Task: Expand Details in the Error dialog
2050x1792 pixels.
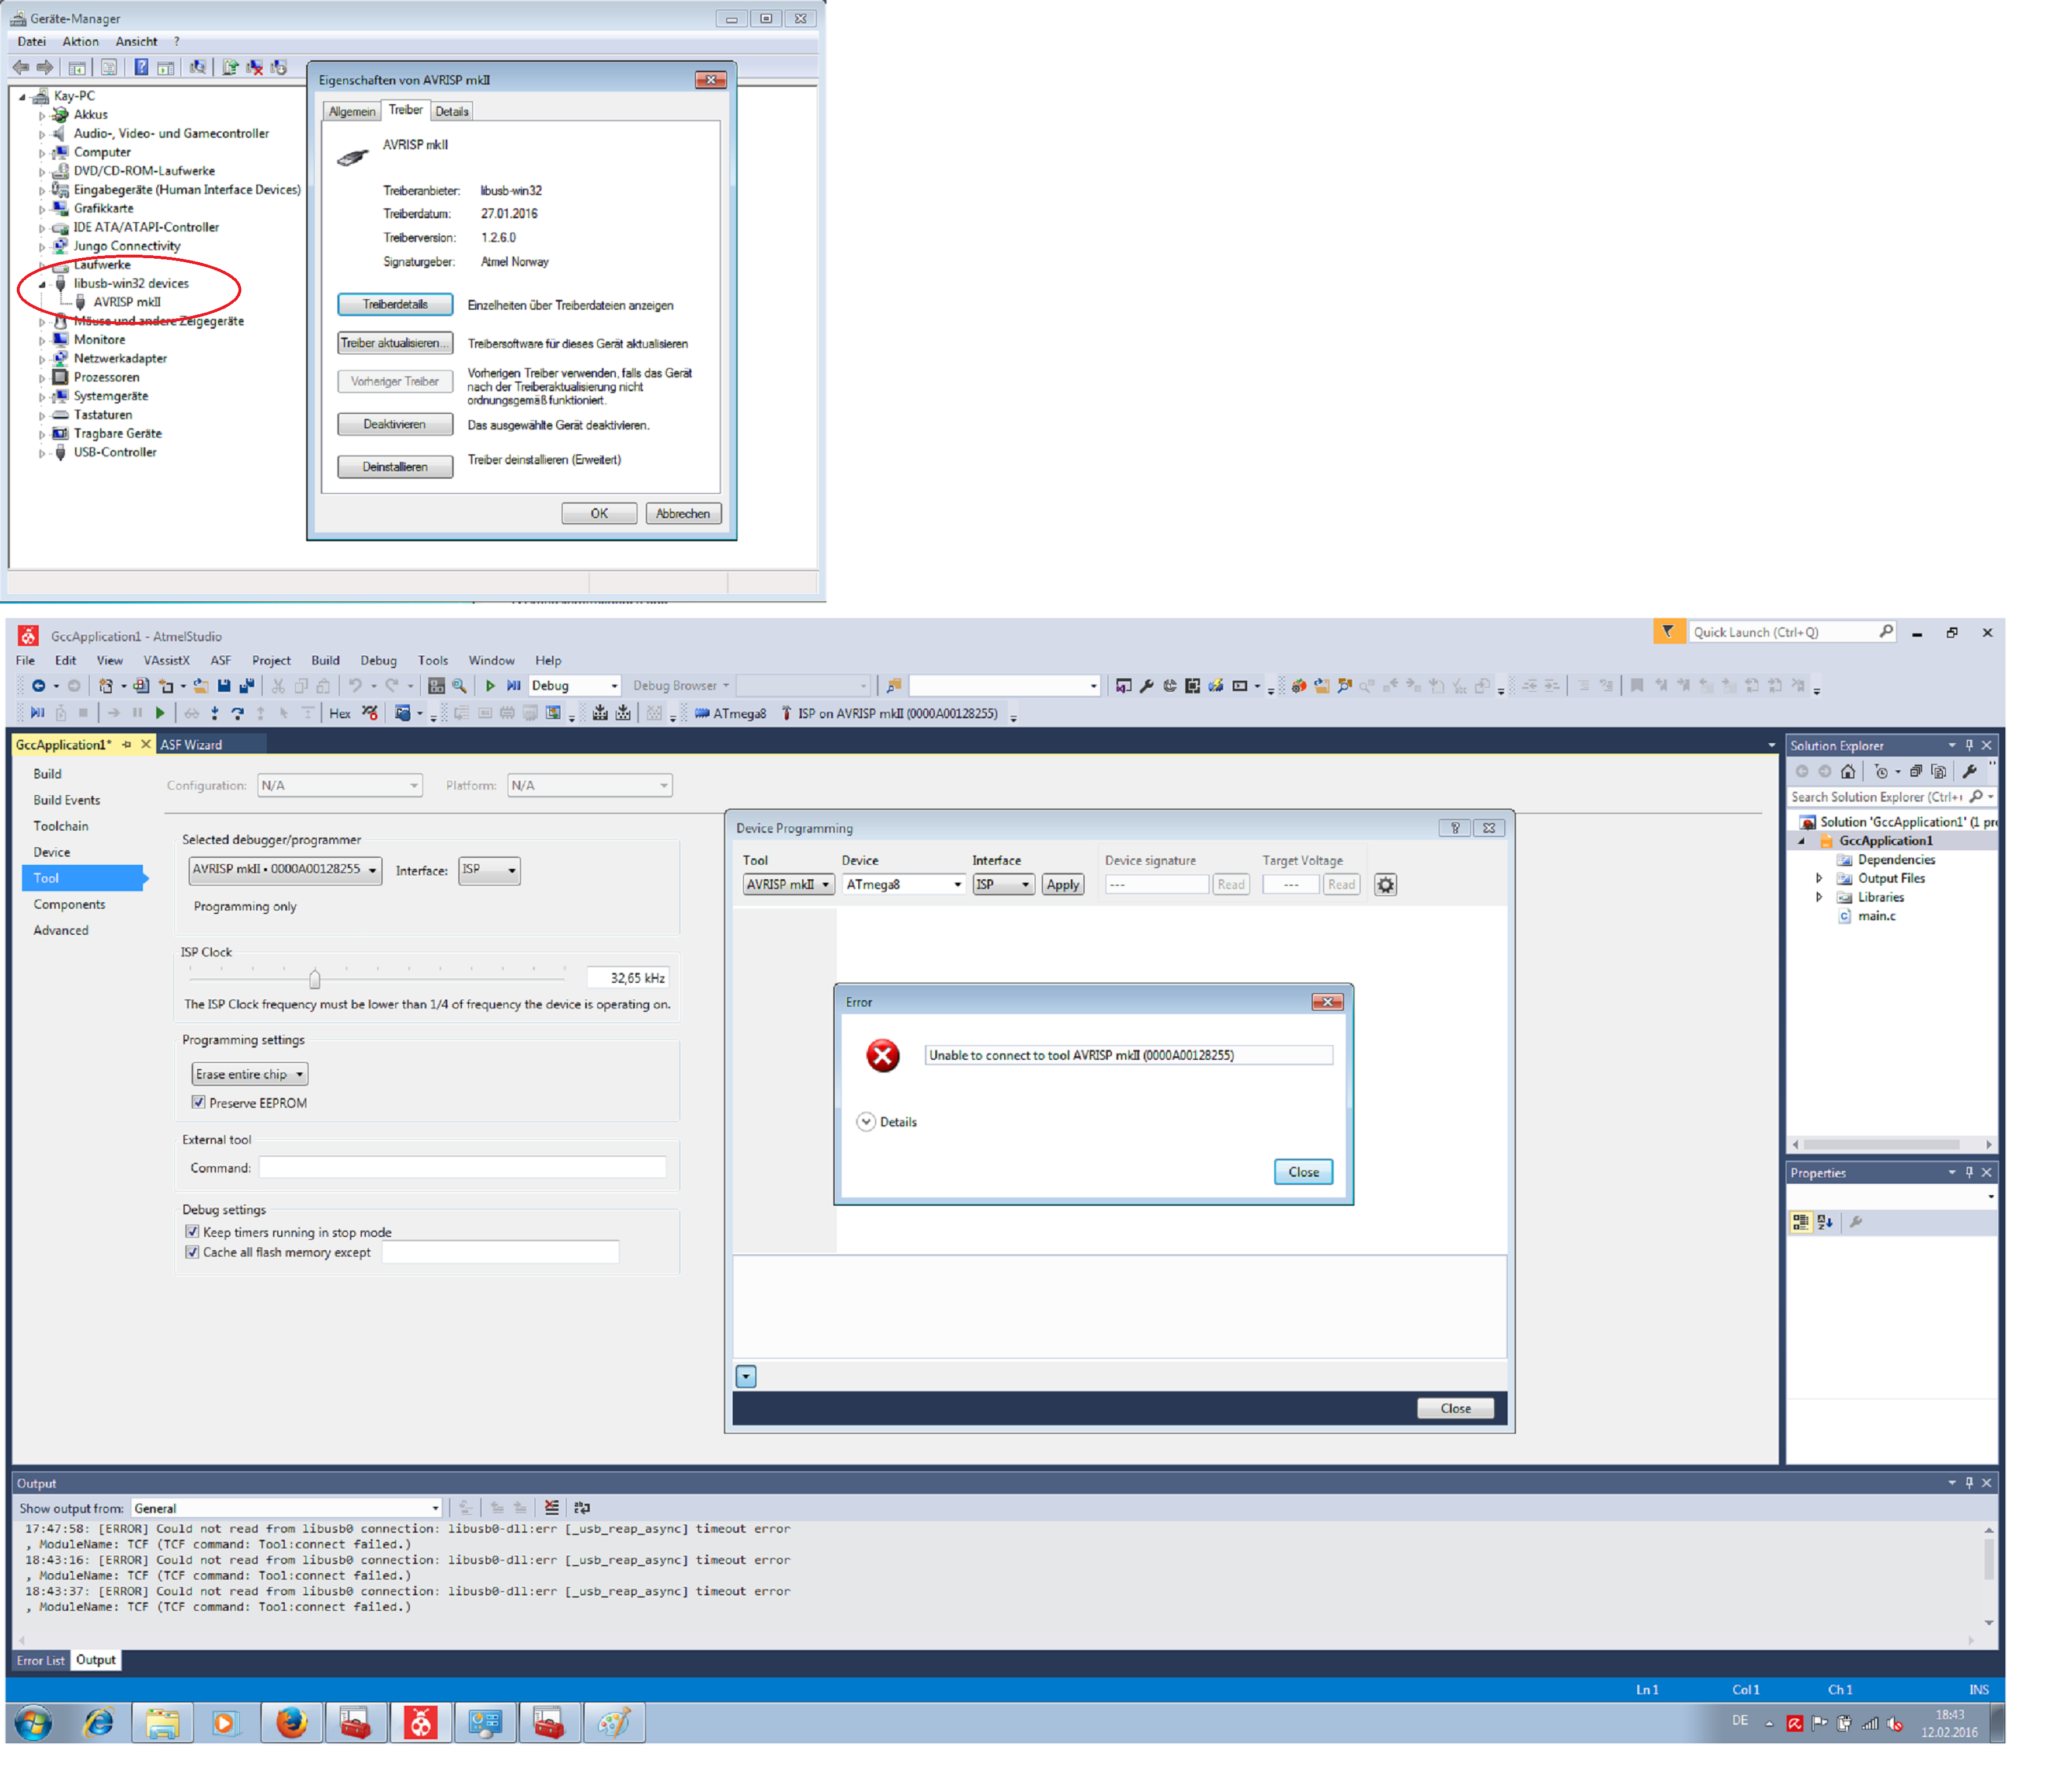Action: coord(866,1122)
